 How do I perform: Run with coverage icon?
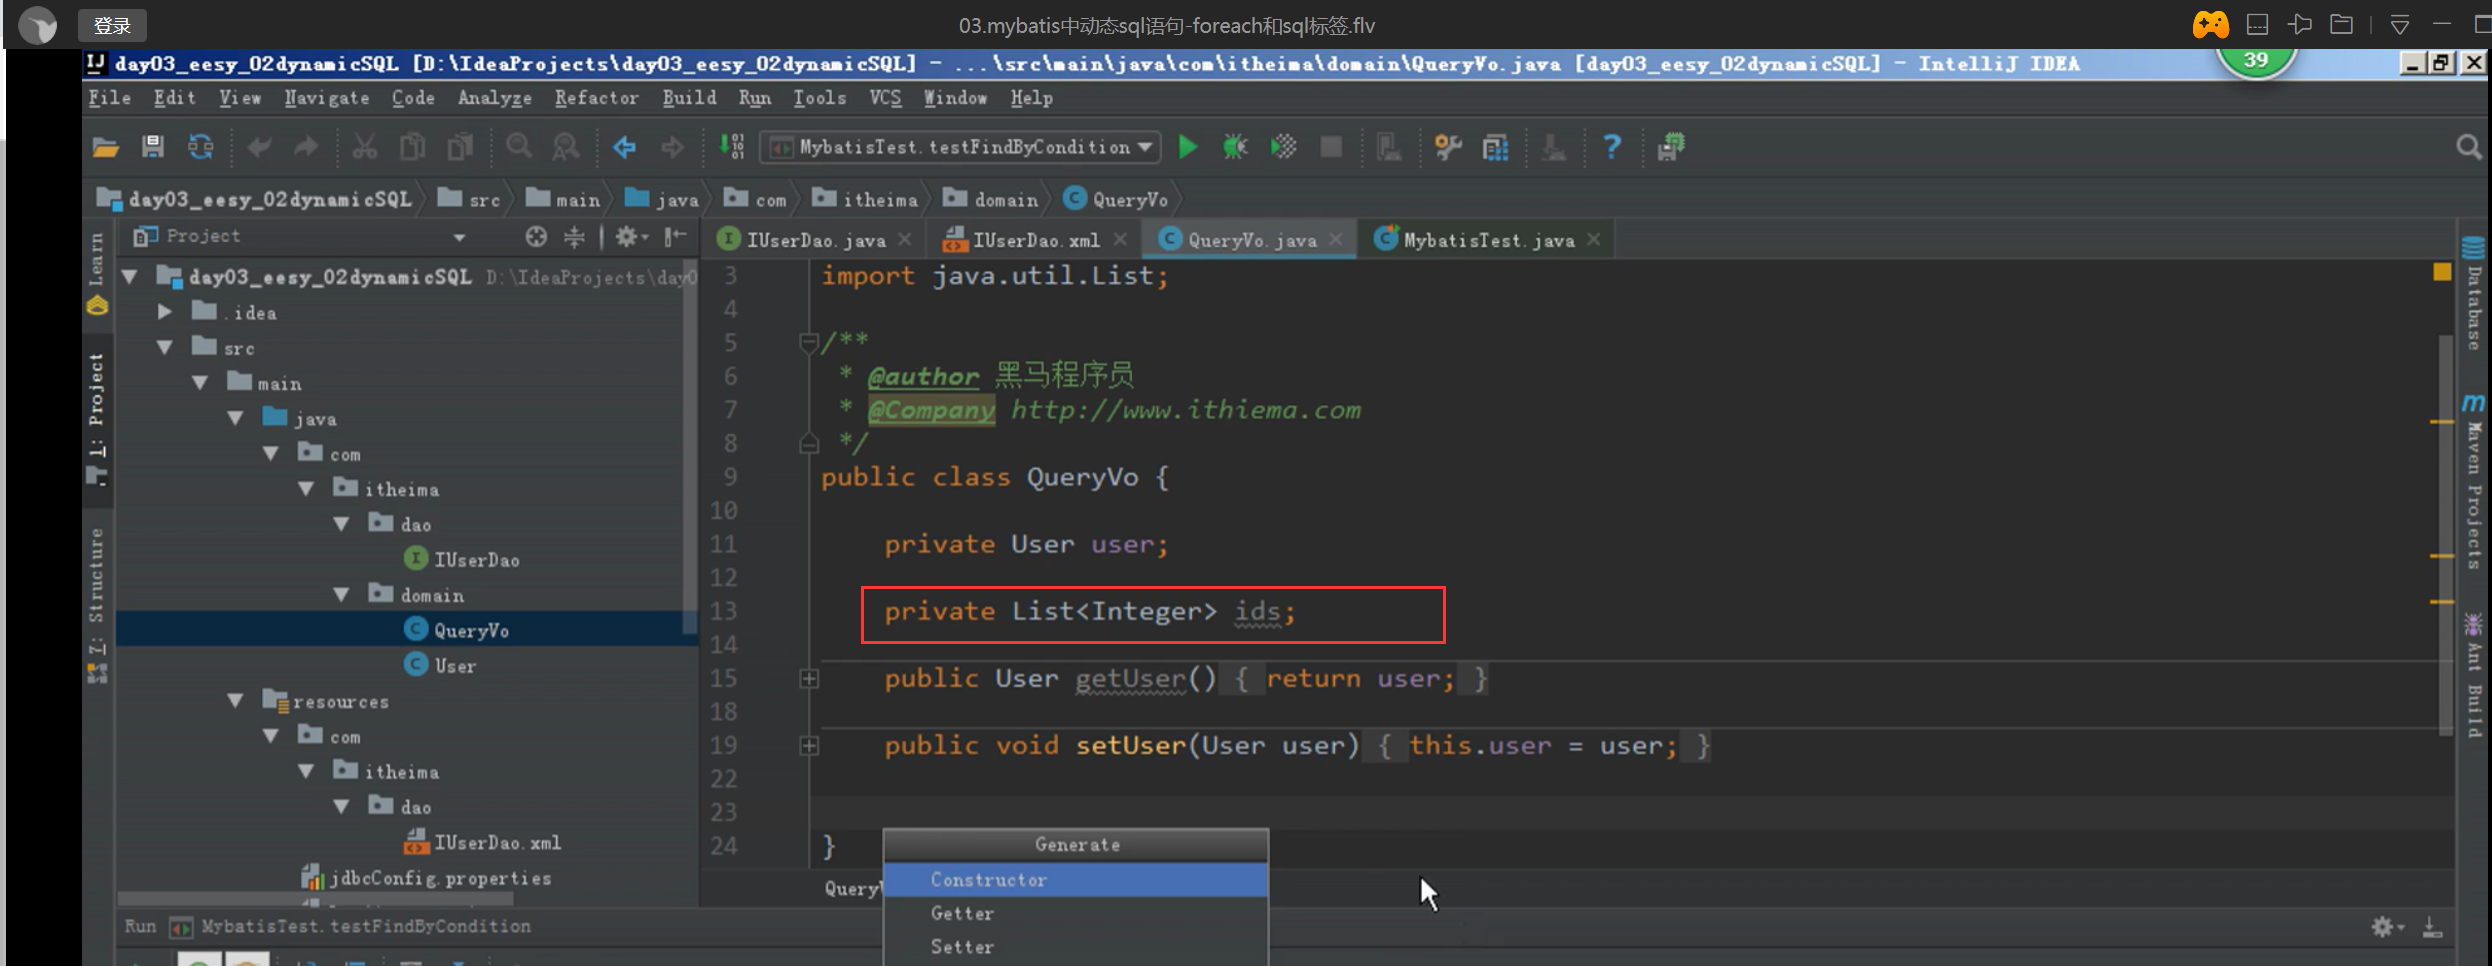[1284, 148]
